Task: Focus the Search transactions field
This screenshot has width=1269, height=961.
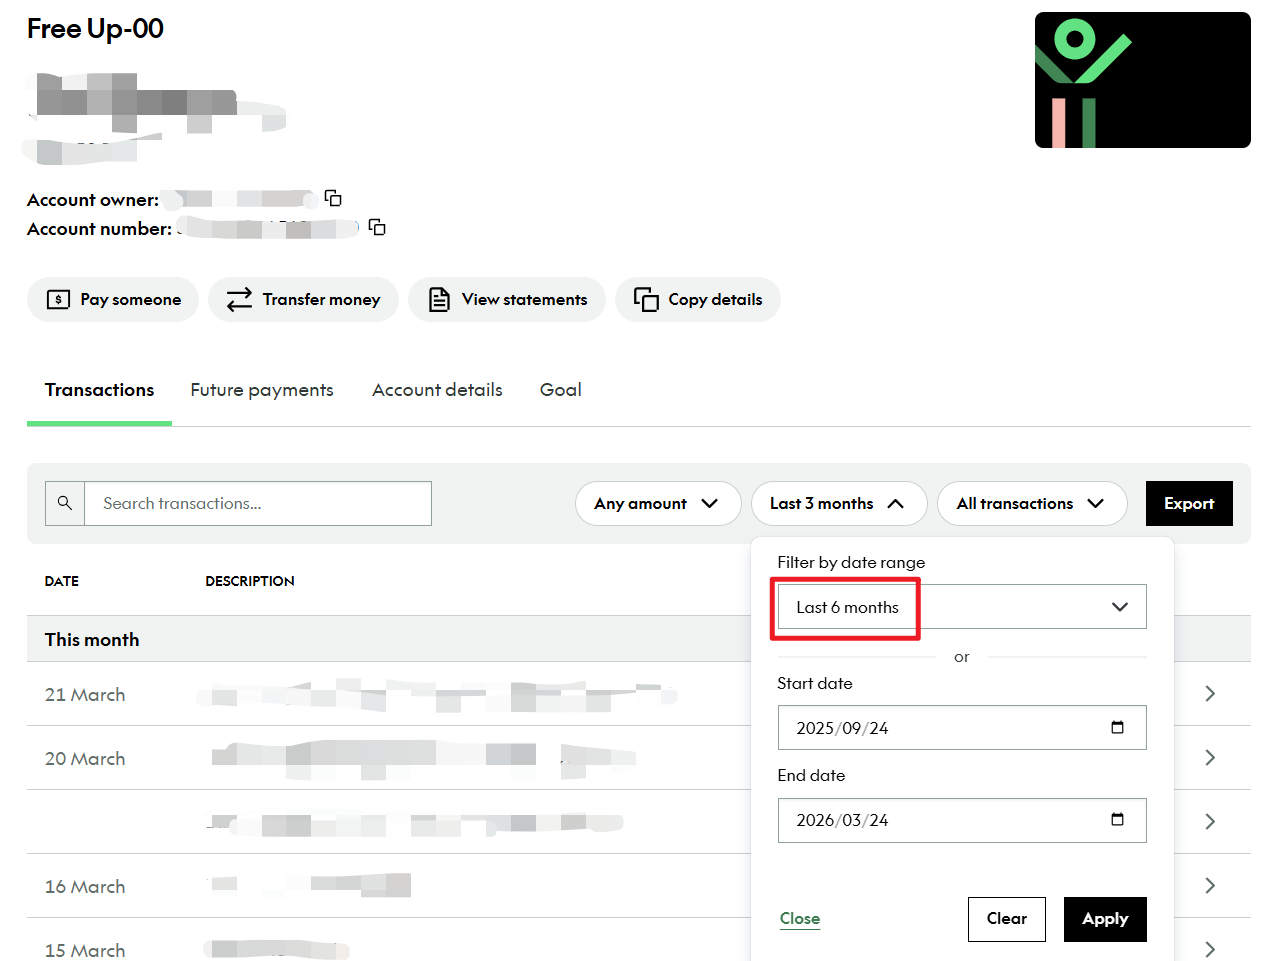Action: pos(258,503)
